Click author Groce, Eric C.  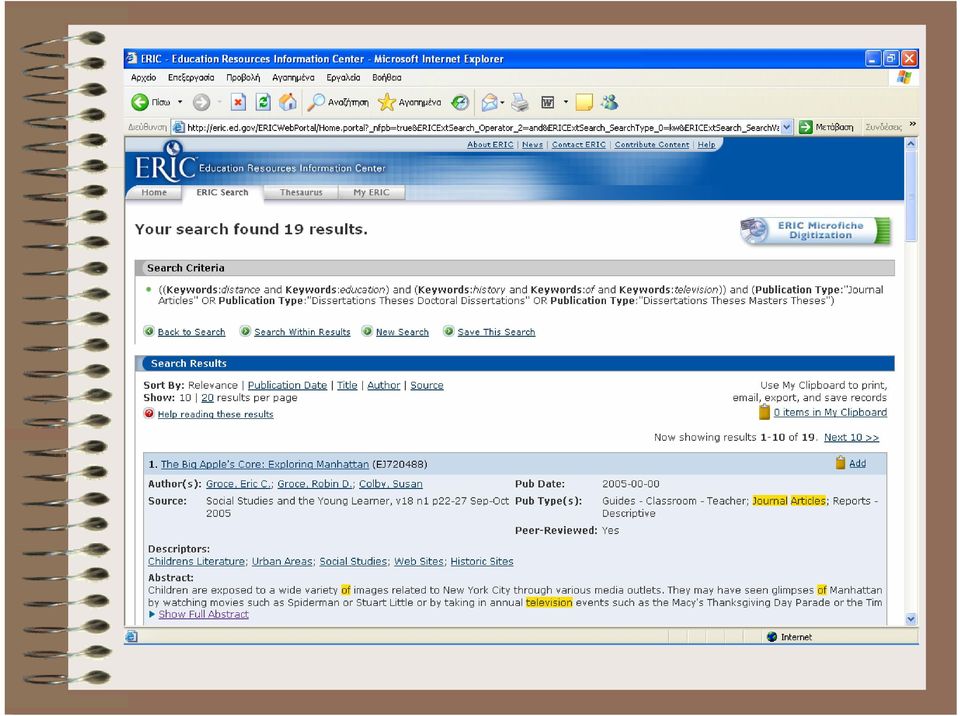tap(239, 484)
